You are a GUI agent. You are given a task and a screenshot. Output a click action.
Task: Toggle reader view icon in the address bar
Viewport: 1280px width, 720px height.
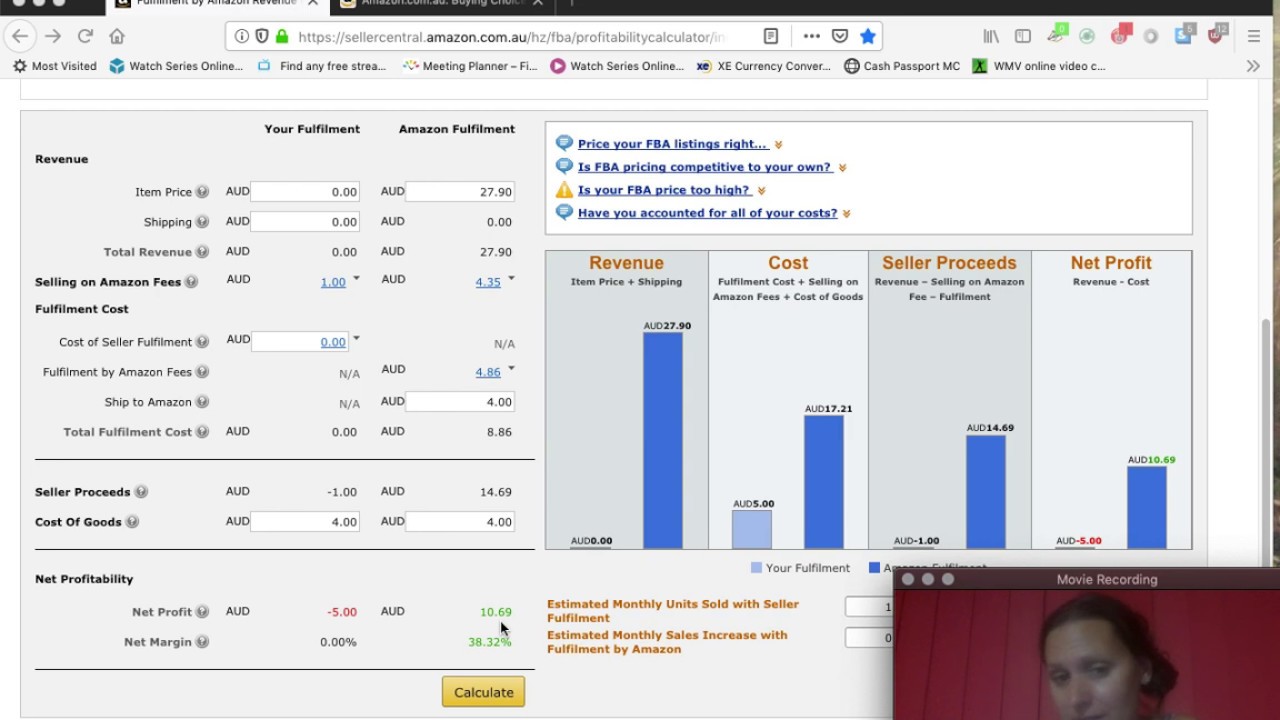(771, 36)
